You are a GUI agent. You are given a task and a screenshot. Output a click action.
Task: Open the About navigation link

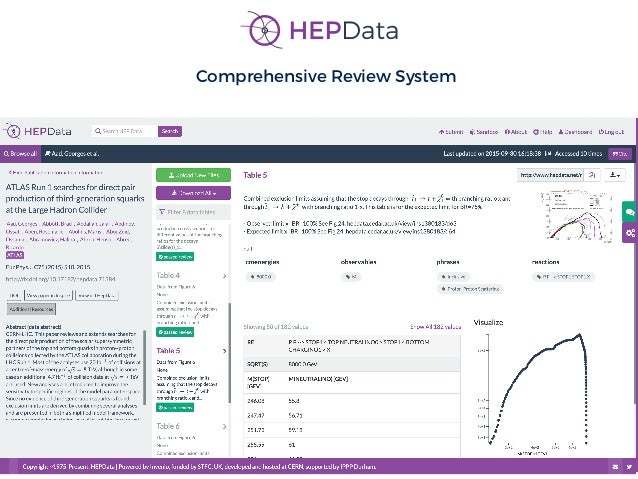pos(516,132)
